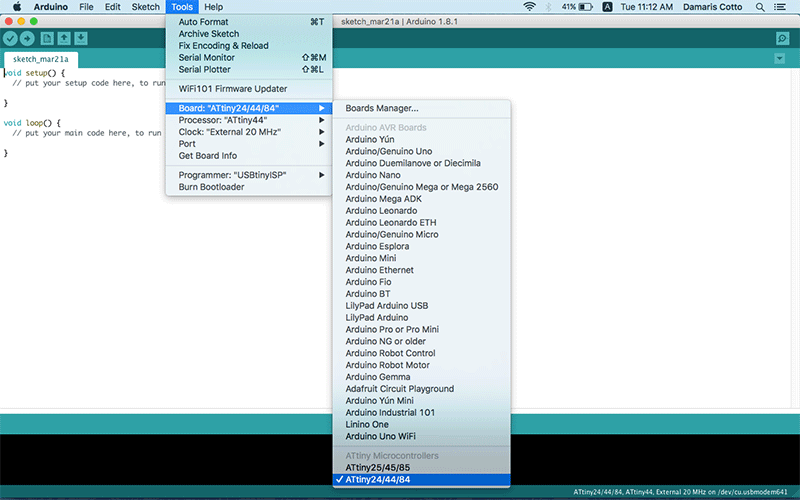Select the checked ATtiny24/44/84 entry

421,480
